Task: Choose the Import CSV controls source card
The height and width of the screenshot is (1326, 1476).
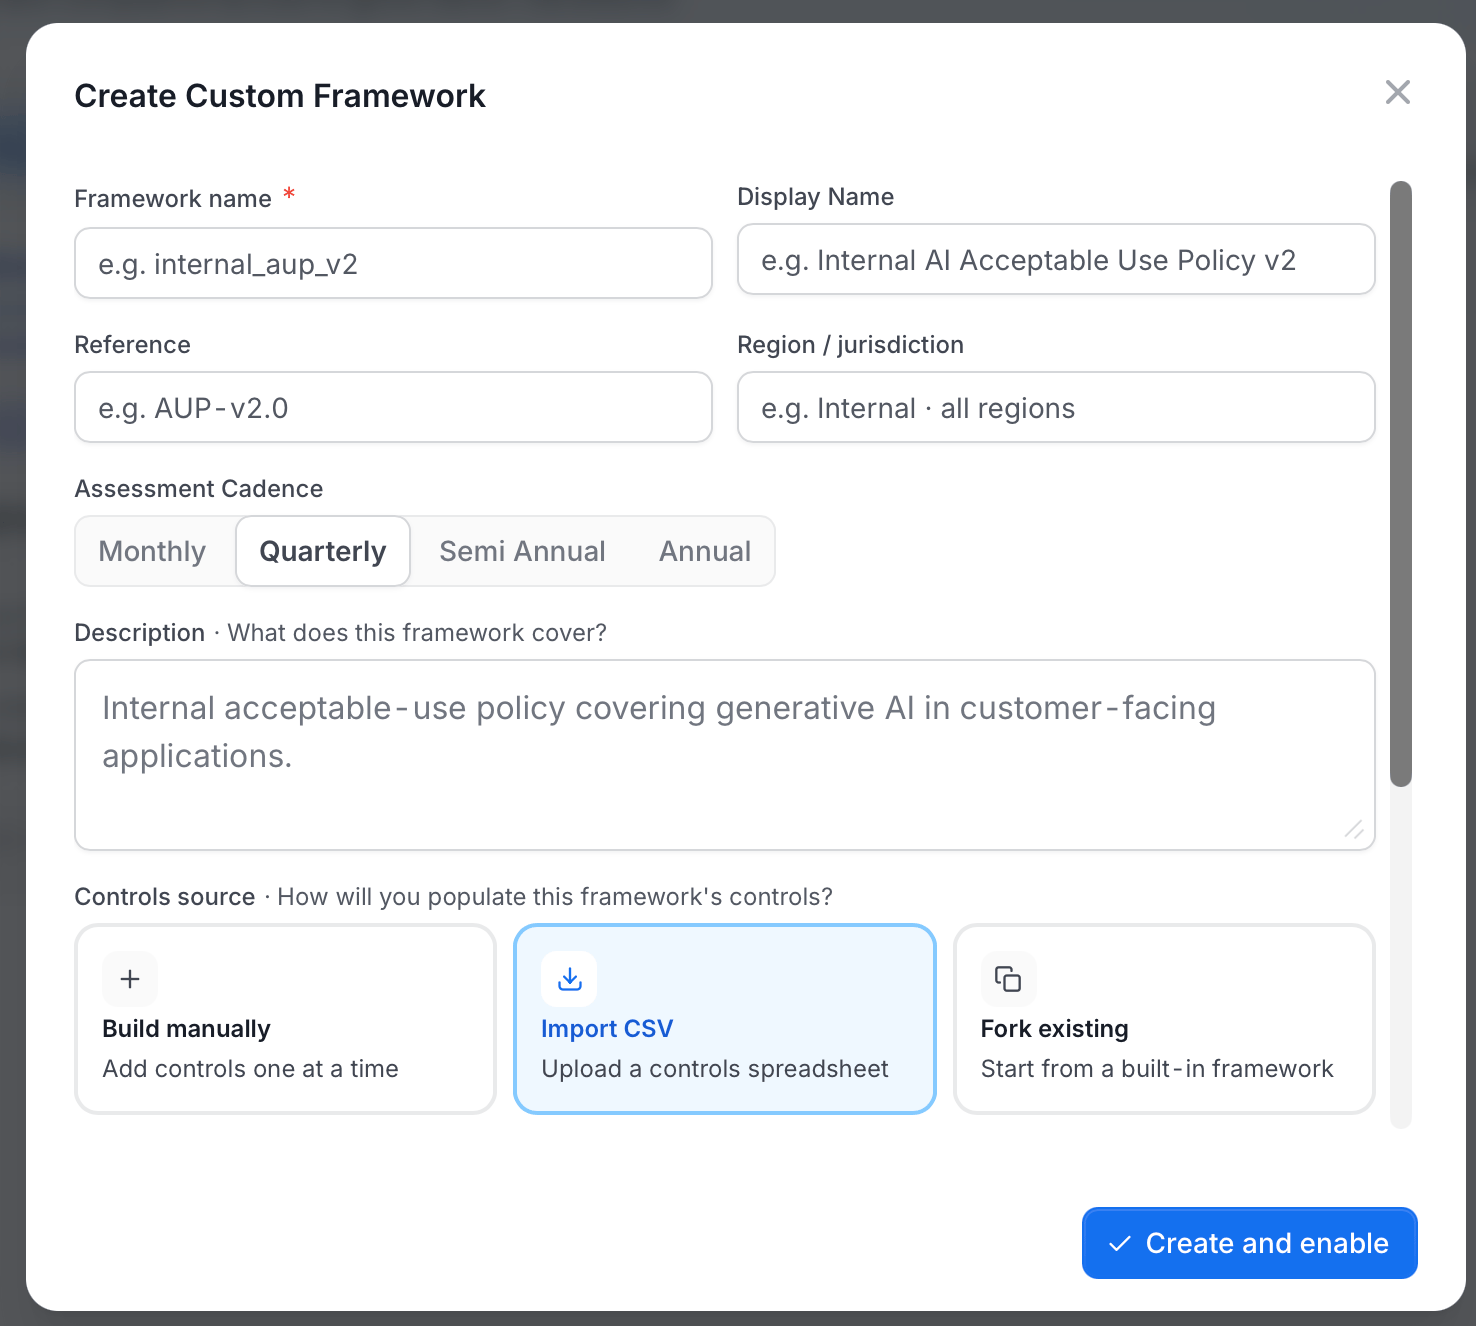Action: pos(725,1018)
